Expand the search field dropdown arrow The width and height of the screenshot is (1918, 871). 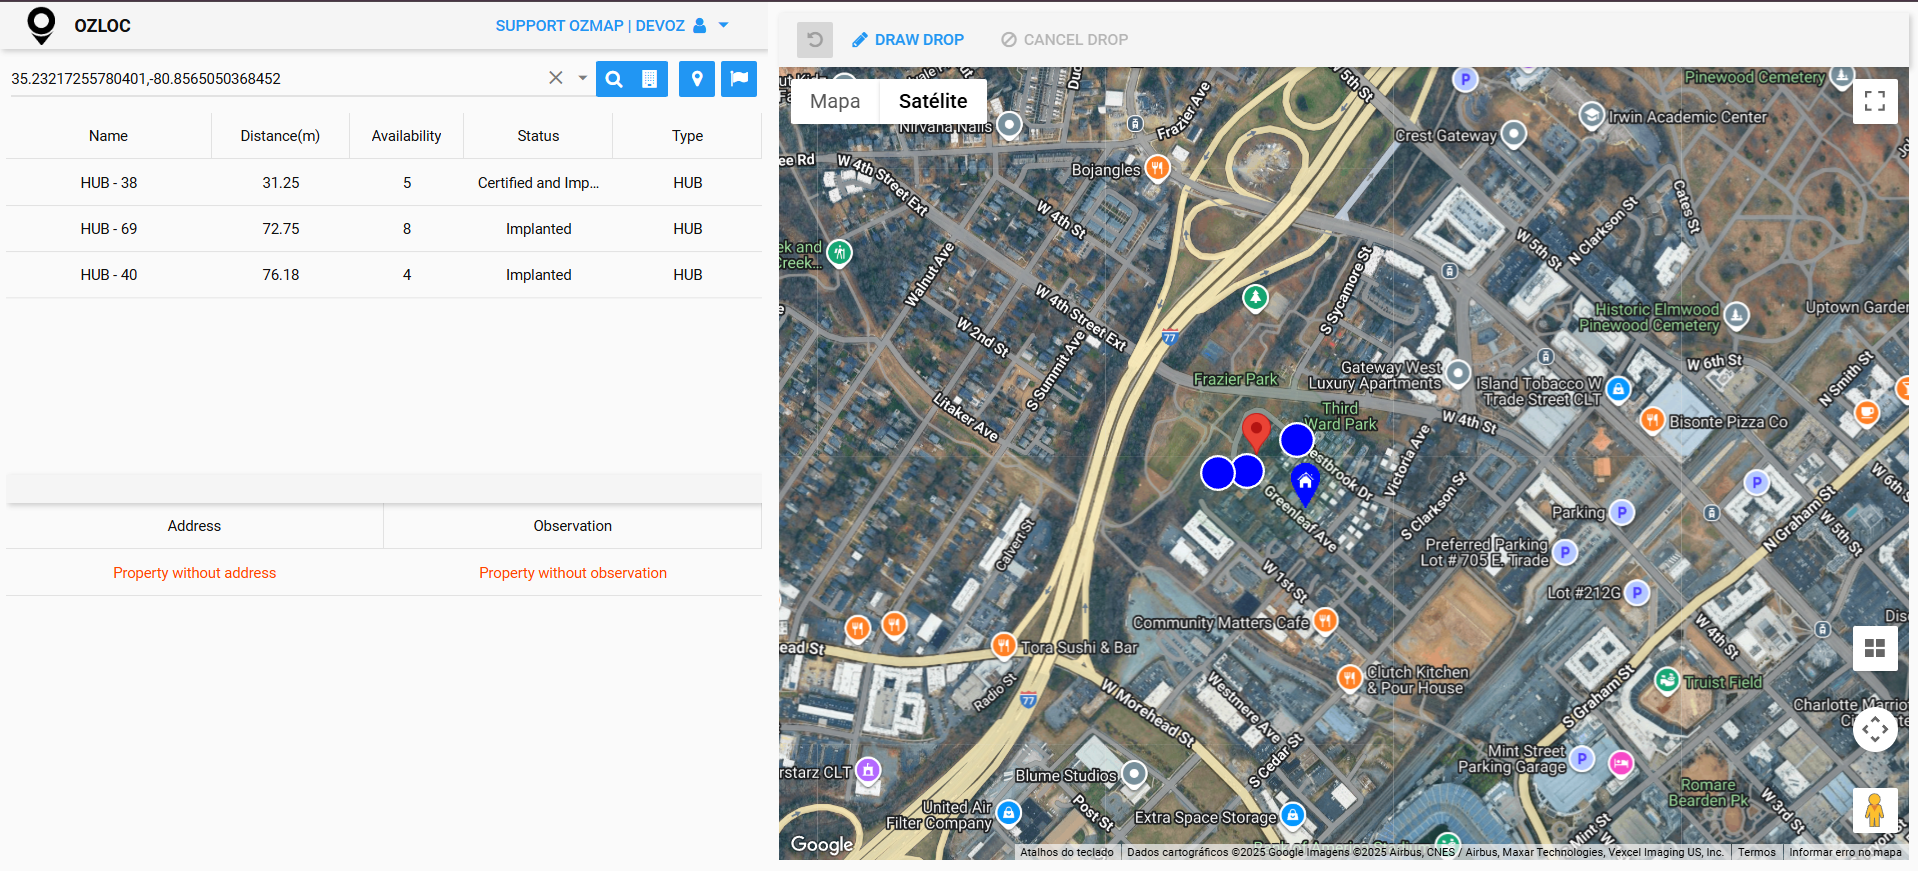point(582,78)
